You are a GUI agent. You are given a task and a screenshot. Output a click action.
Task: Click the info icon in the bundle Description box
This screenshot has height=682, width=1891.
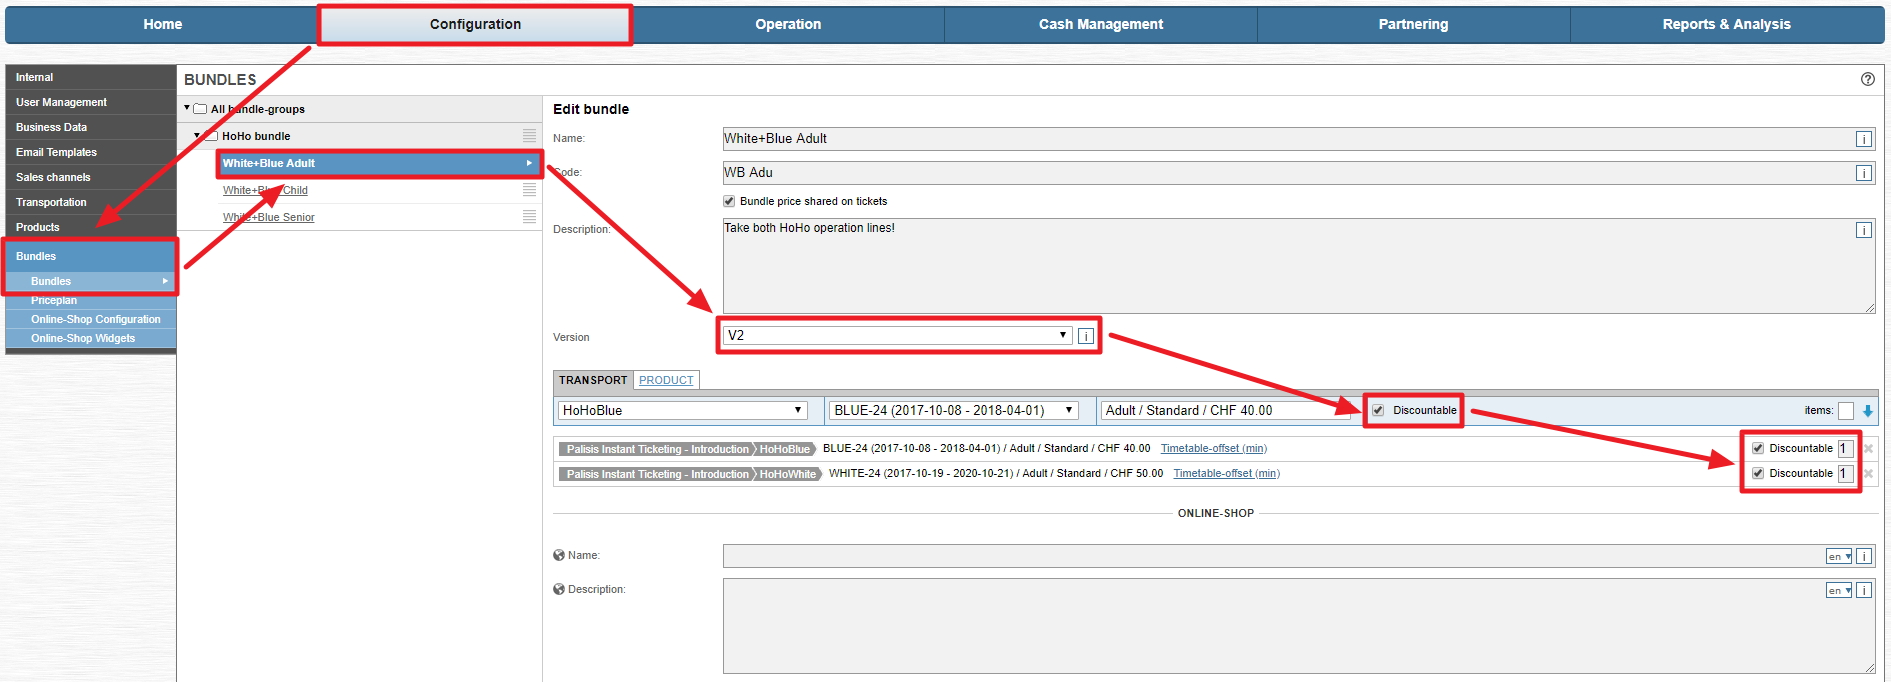pyautogui.click(x=1864, y=230)
